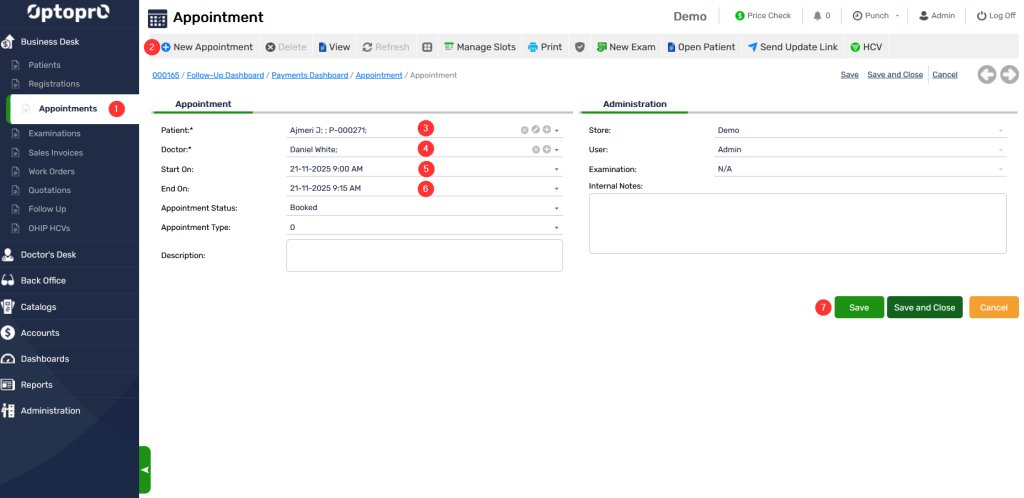Open Examinations in the sidebar
Viewport: 1024px width, 498px height.
tap(54, 134)
